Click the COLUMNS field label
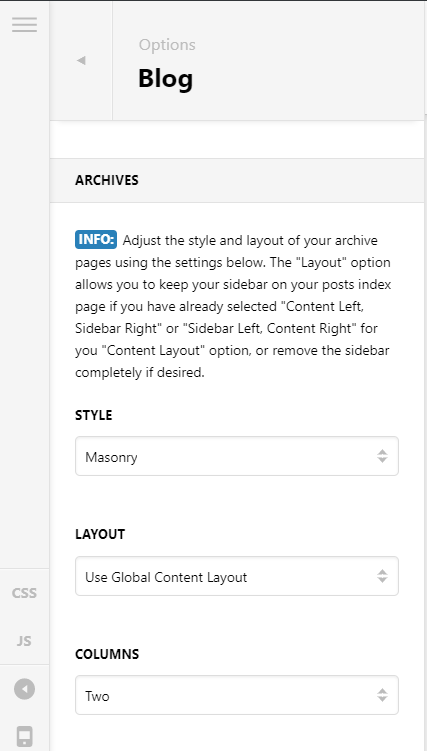 coord(107,654)
